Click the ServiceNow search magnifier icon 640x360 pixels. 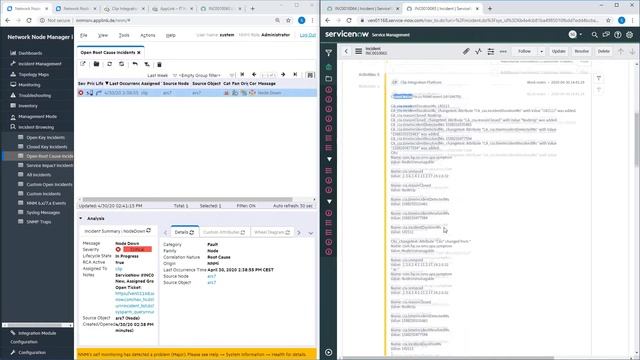(594, 35)
